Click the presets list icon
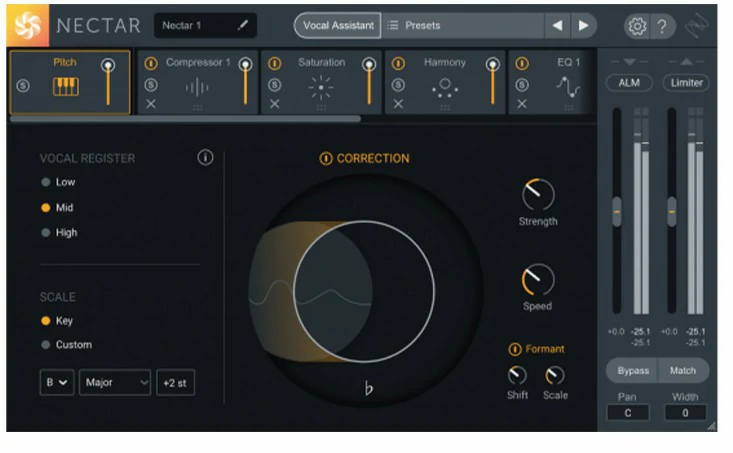 pyautogui.click(x=393, y=25)
